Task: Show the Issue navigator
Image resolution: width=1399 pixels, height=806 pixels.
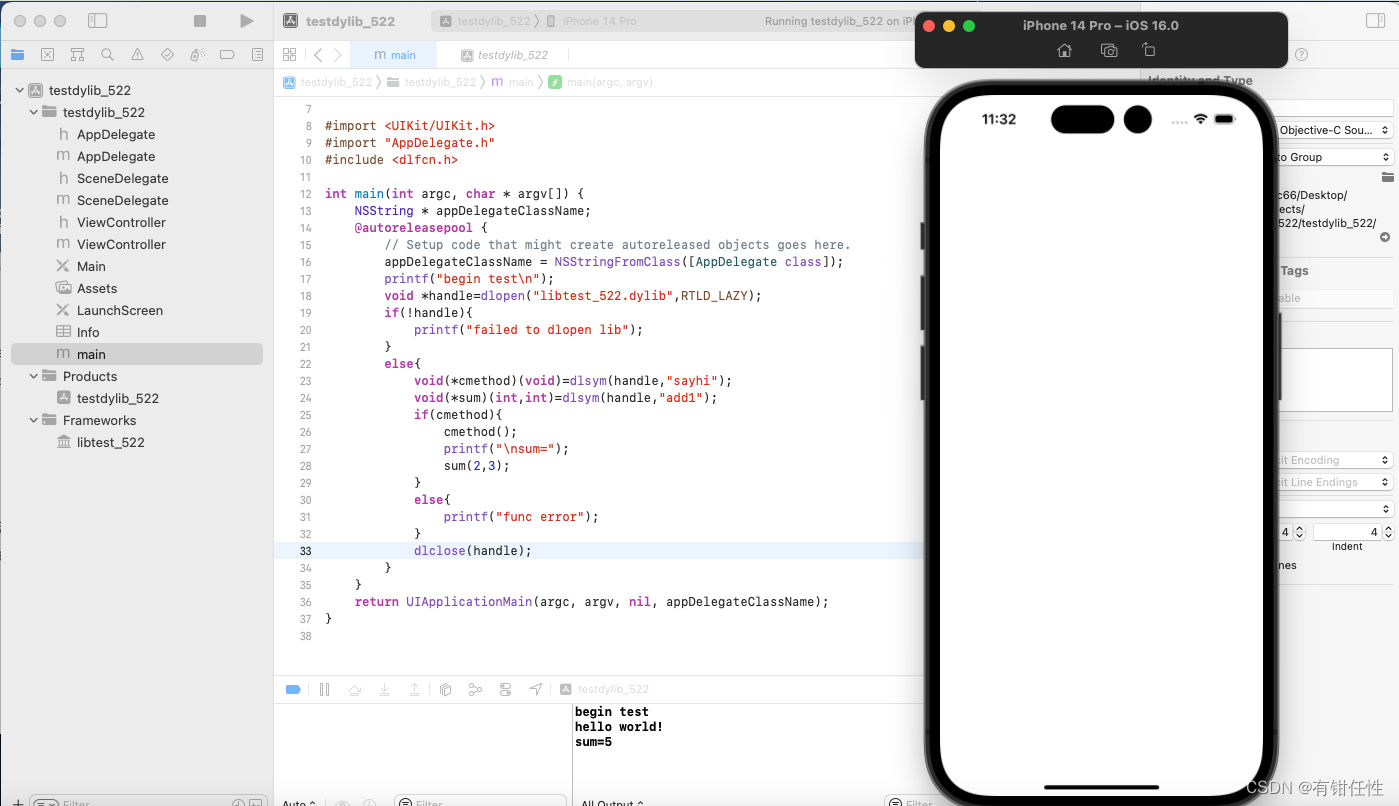Action: pyautogui.click(x=137, y=54)
